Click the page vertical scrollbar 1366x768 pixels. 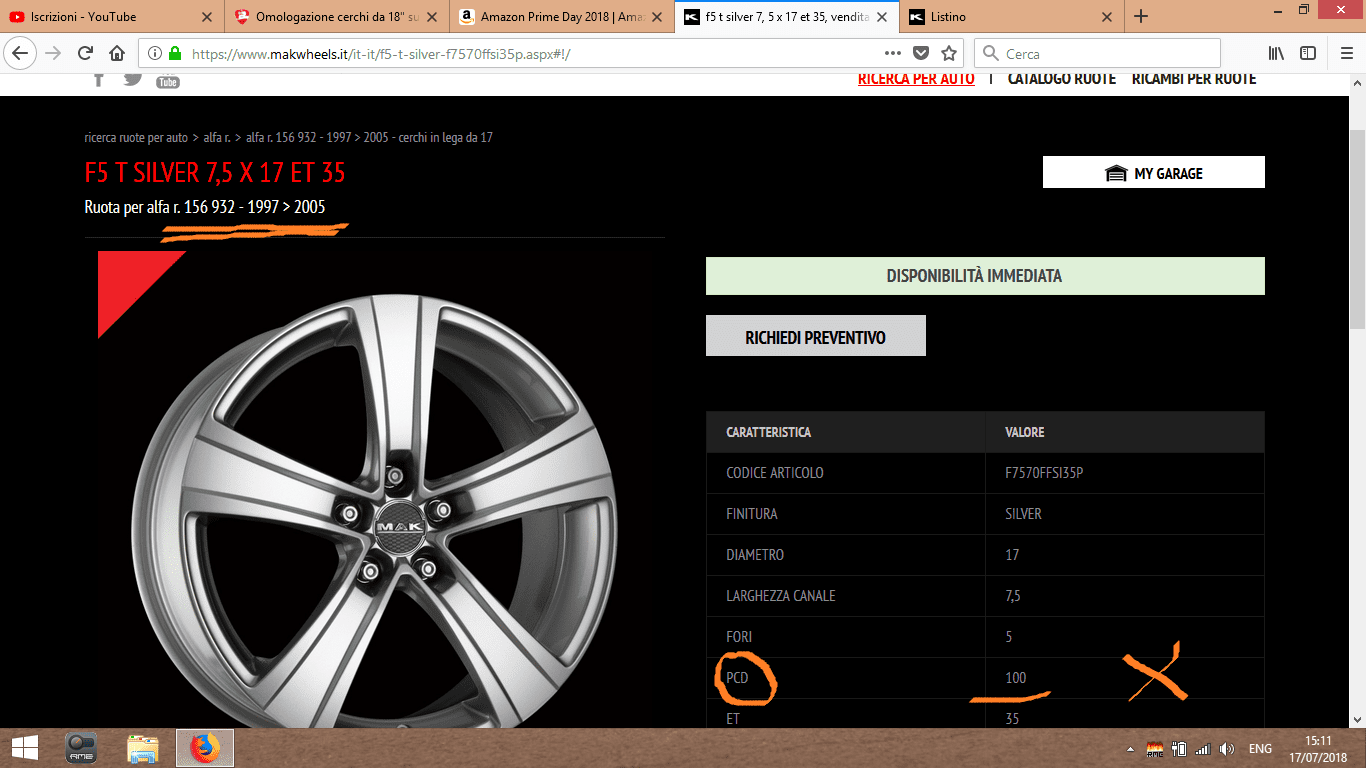(1357, 230)
